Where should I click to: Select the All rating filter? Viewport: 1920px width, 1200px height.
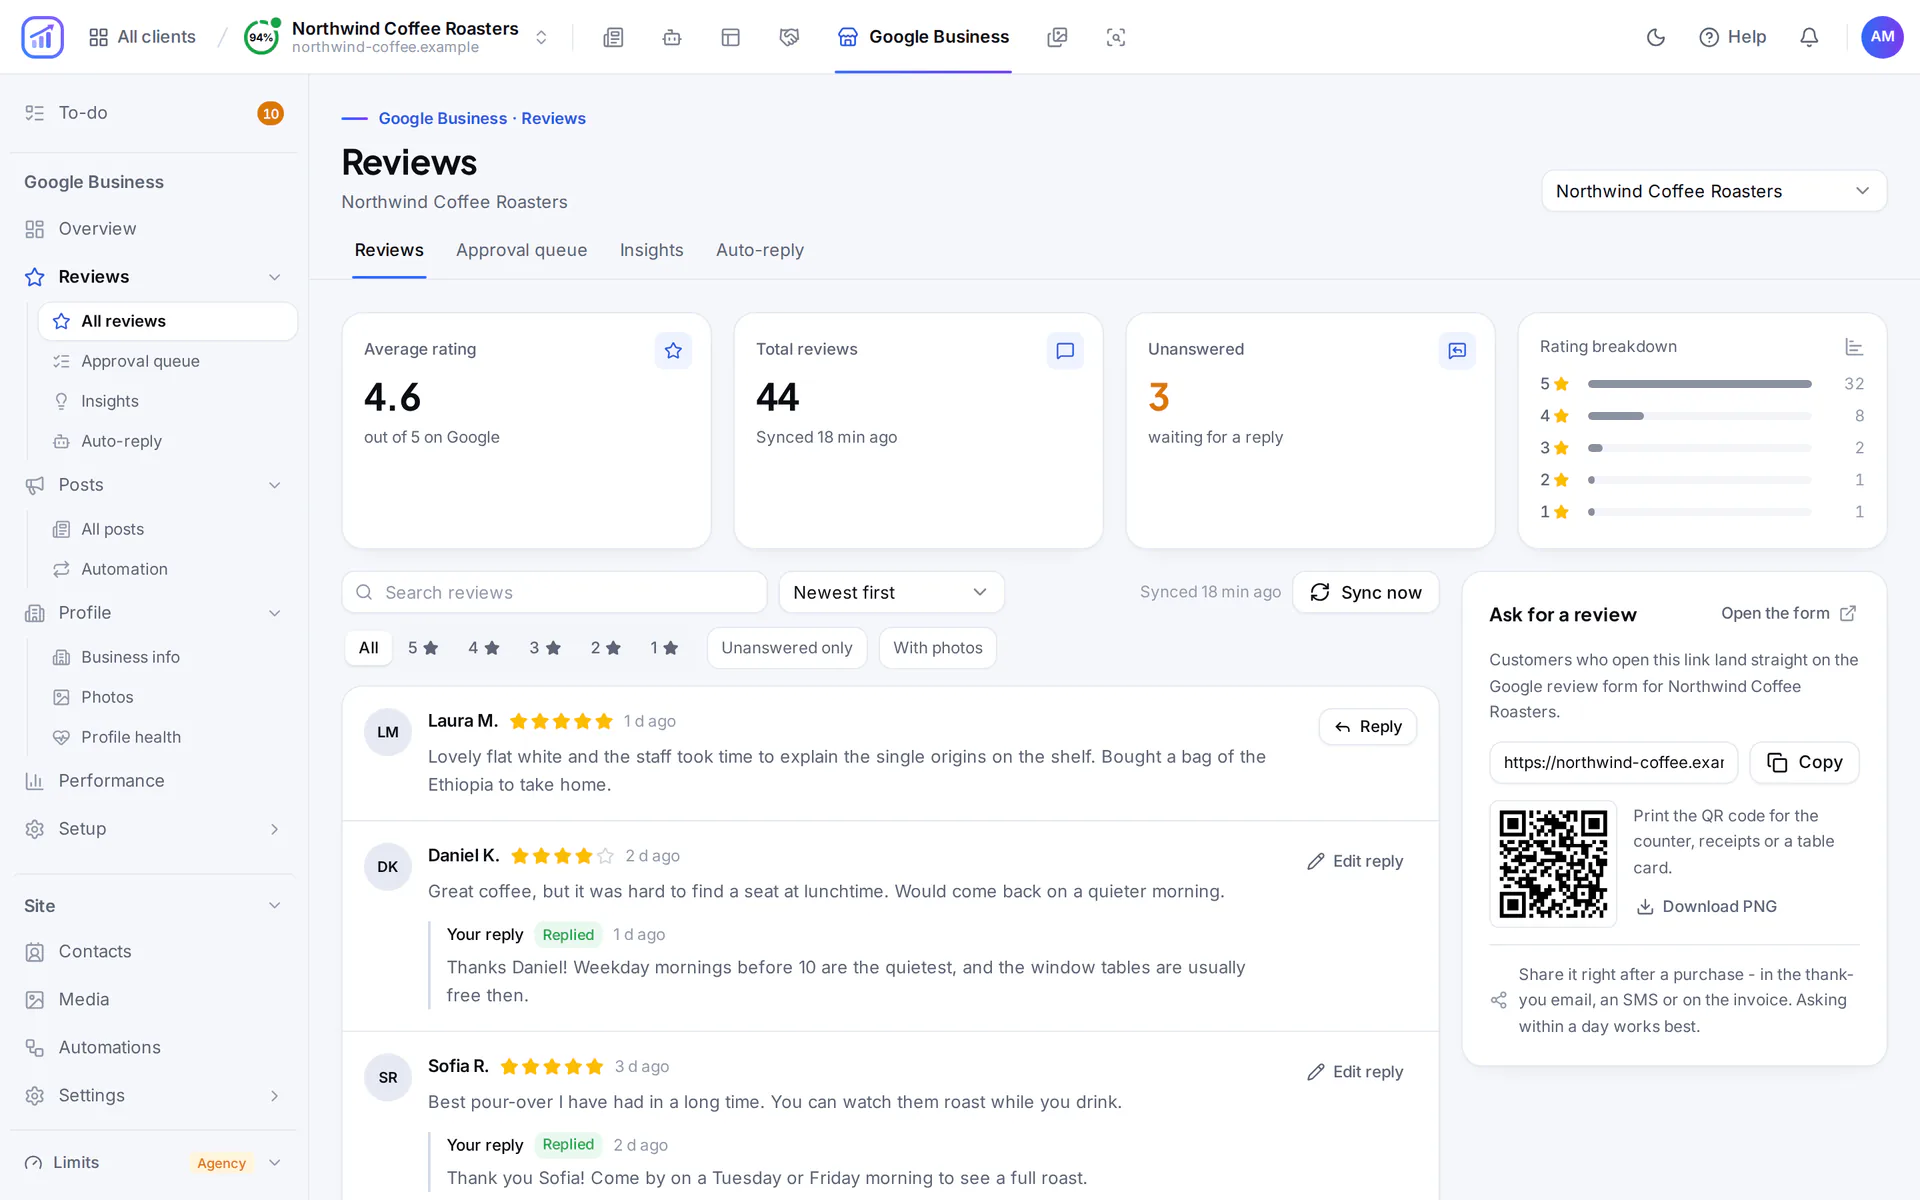point(368,648)
